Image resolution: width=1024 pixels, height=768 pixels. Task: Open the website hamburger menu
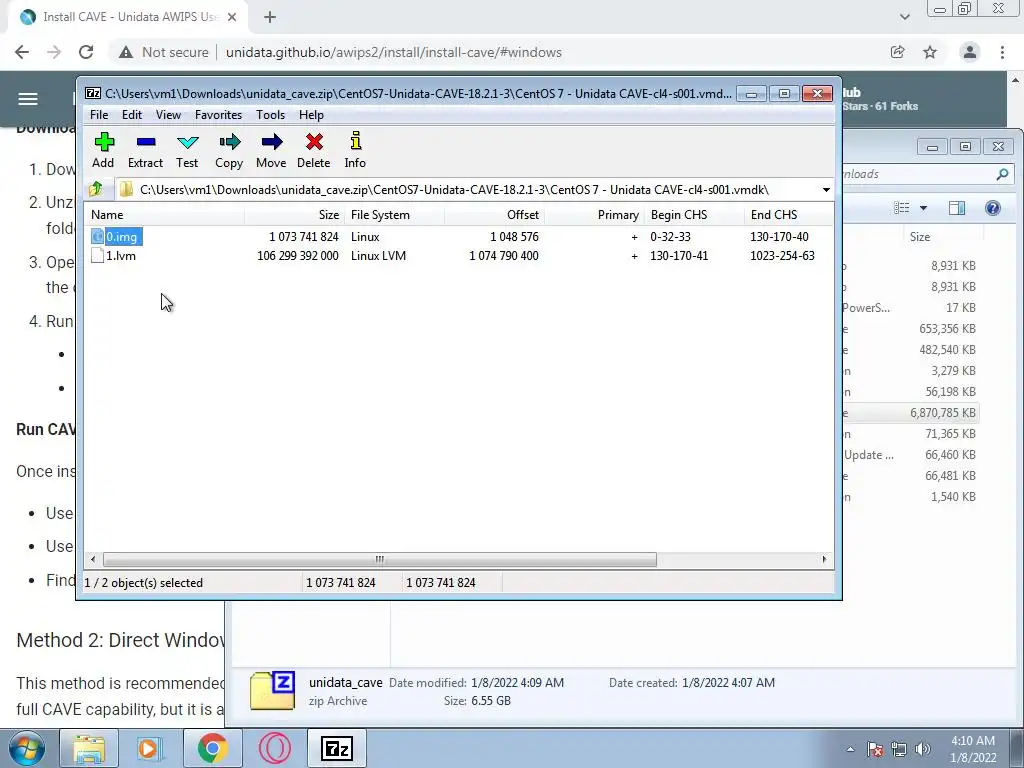pos(27,99)
